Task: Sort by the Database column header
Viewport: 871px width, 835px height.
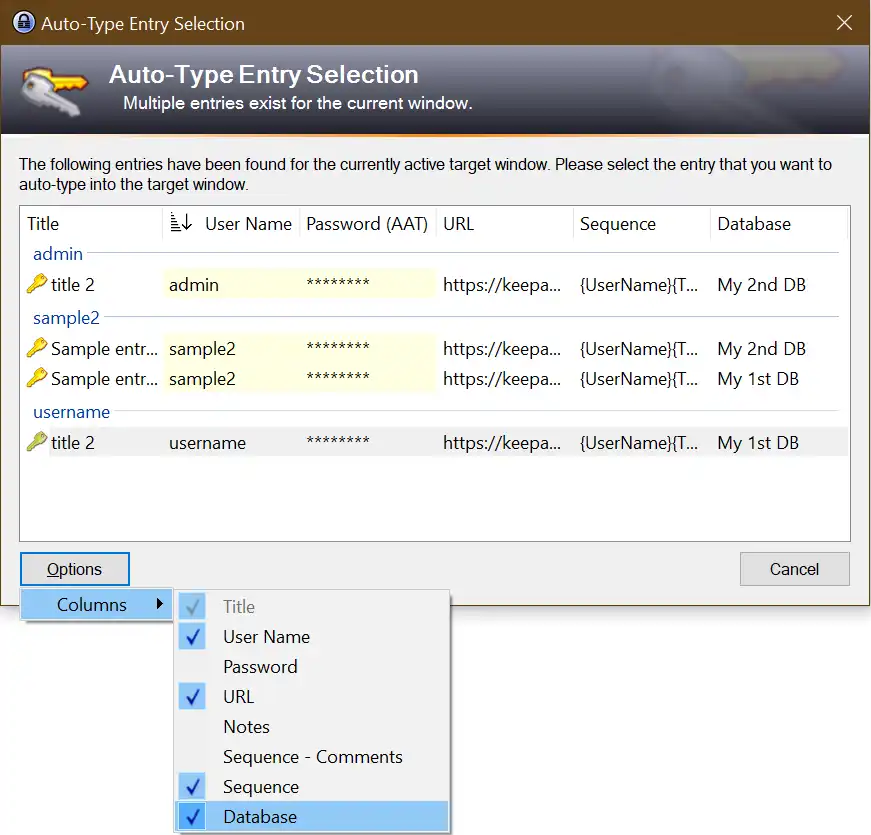Action: 779,223
